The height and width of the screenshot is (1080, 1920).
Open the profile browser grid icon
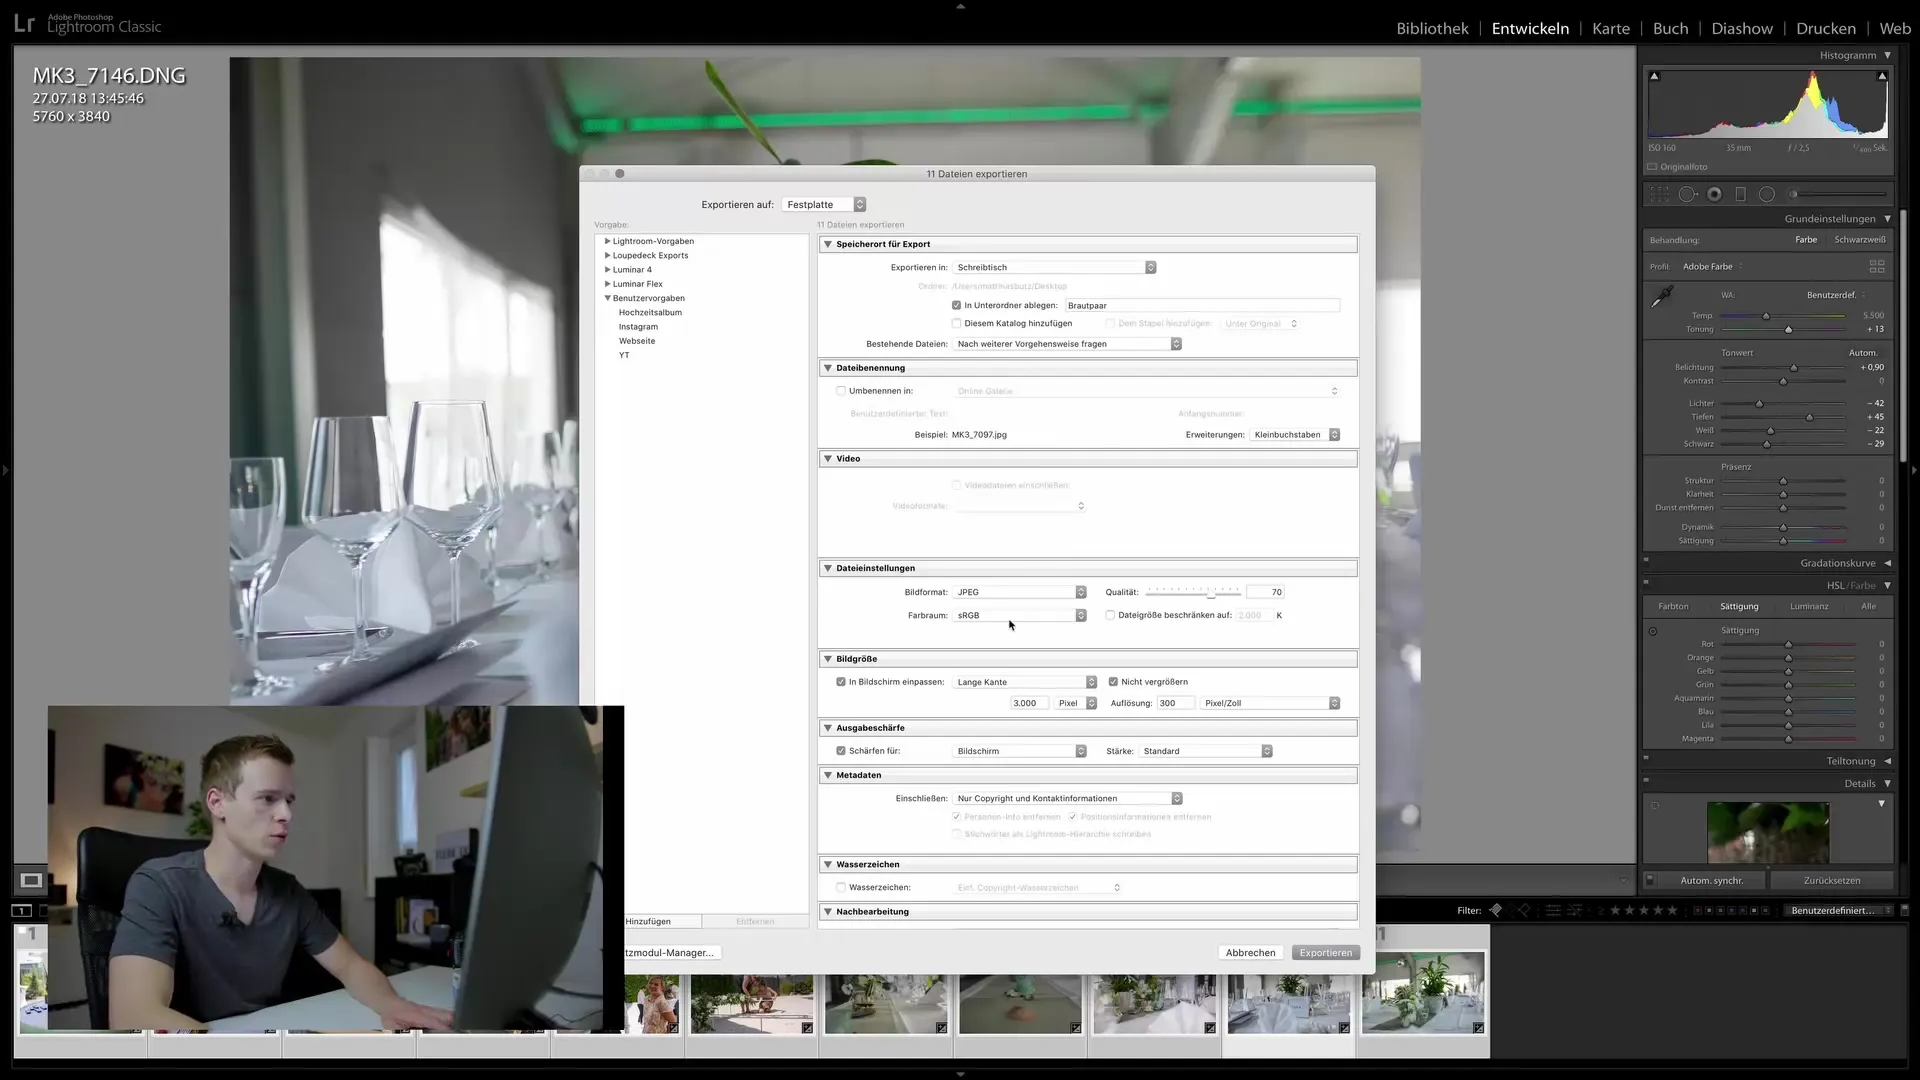pyautogui.click(x=1876, y=266)
